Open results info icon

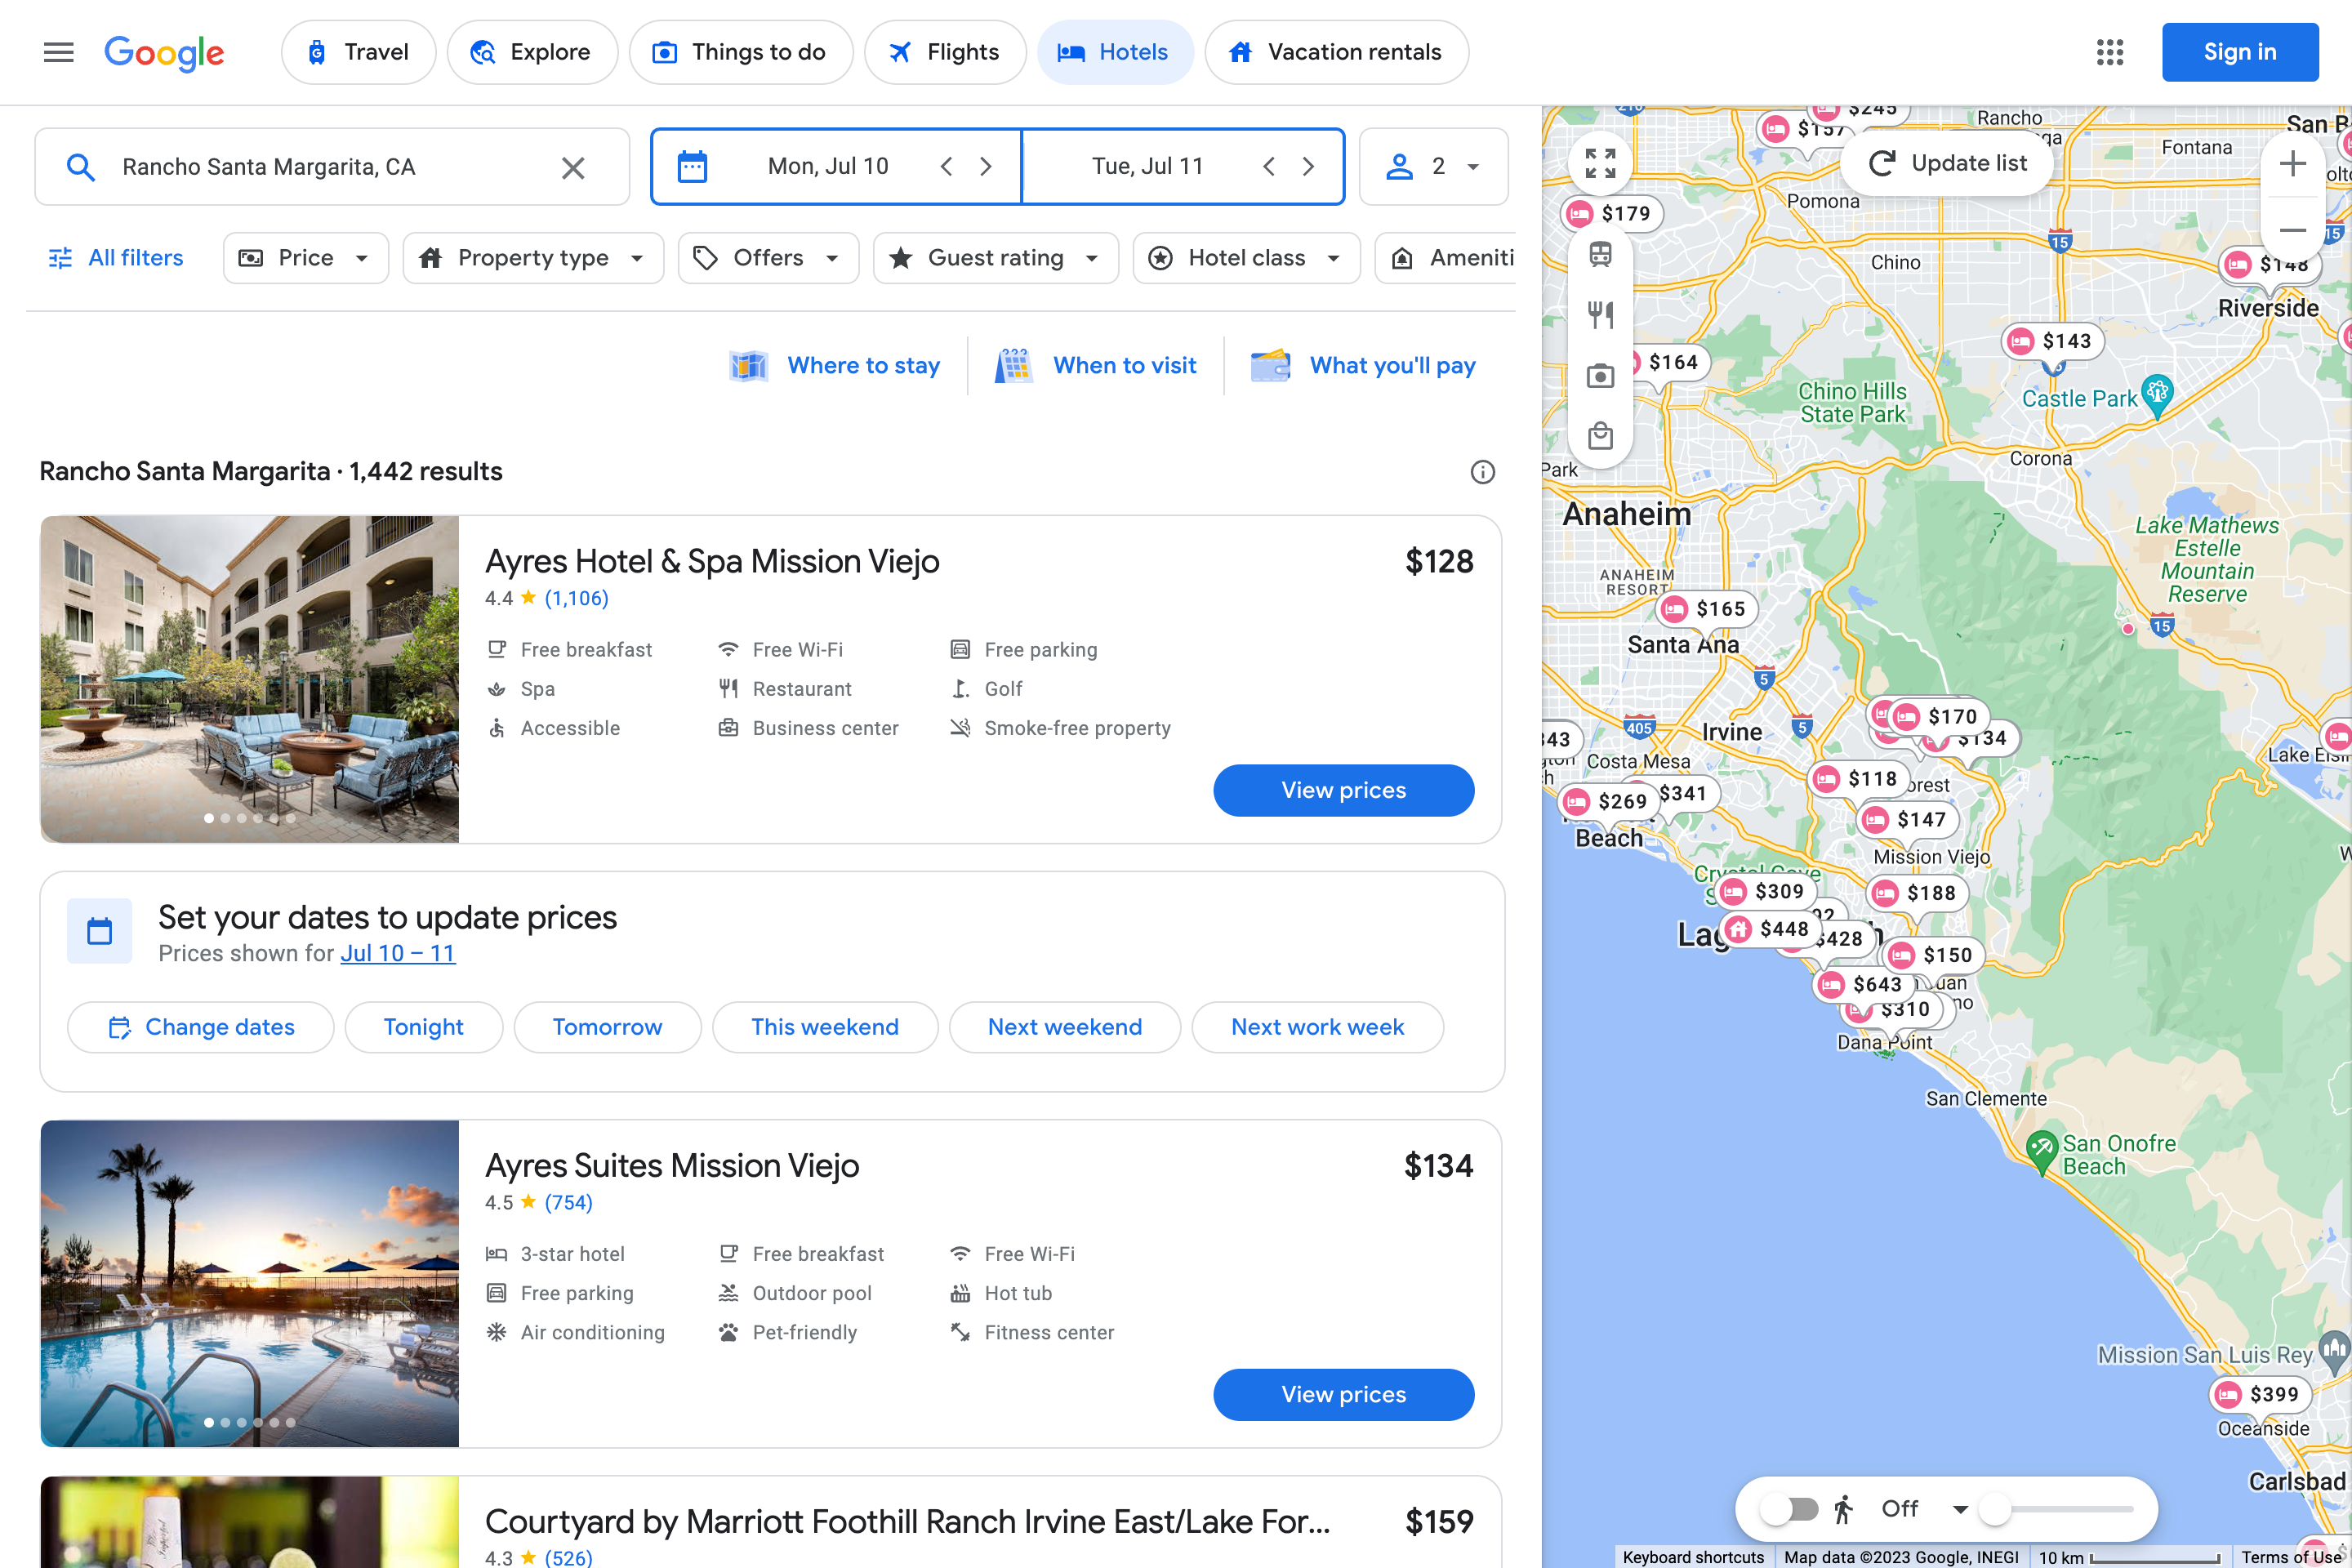[1482, 472]
